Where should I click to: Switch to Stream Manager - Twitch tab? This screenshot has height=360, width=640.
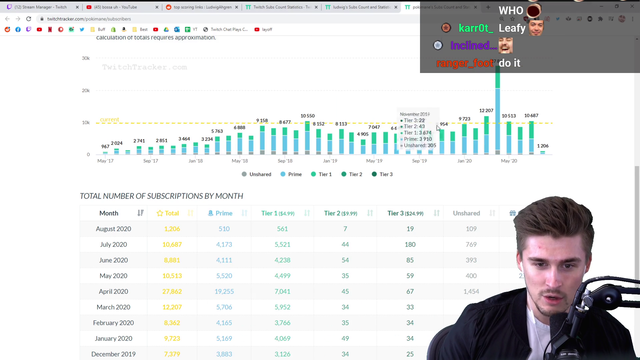[x=41, y=7]
